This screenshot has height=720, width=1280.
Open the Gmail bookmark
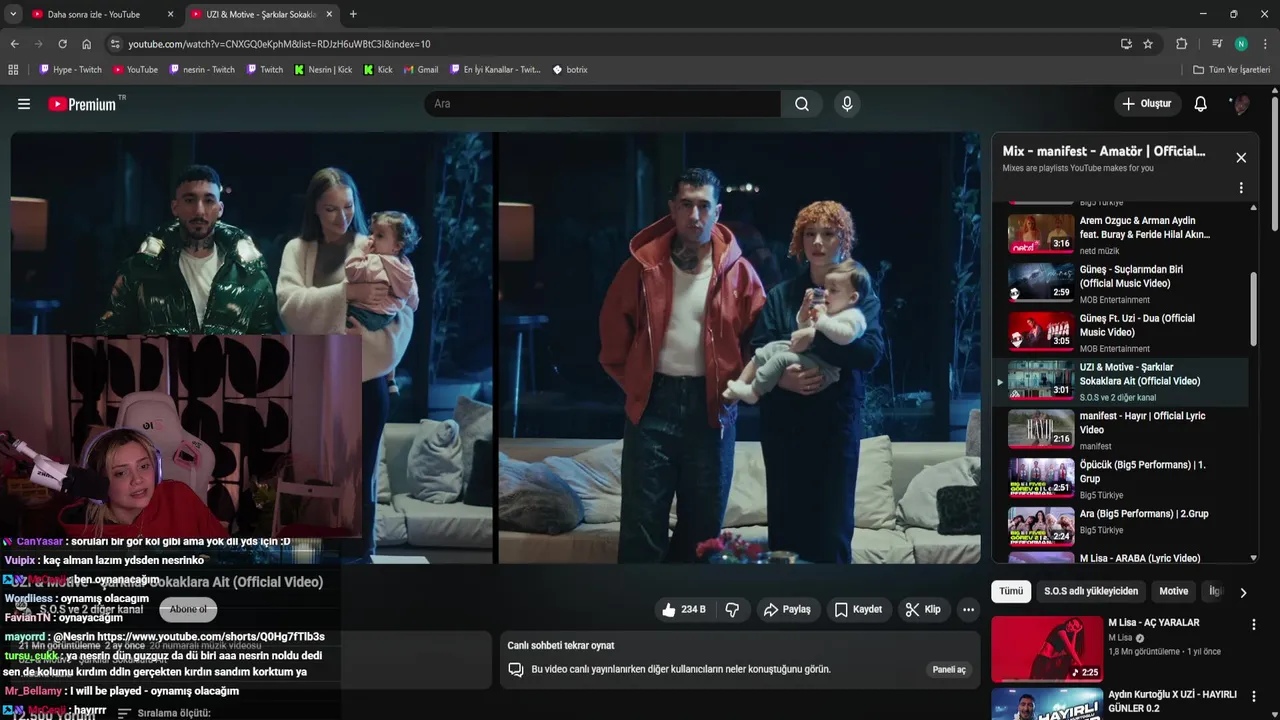[420, 70]
